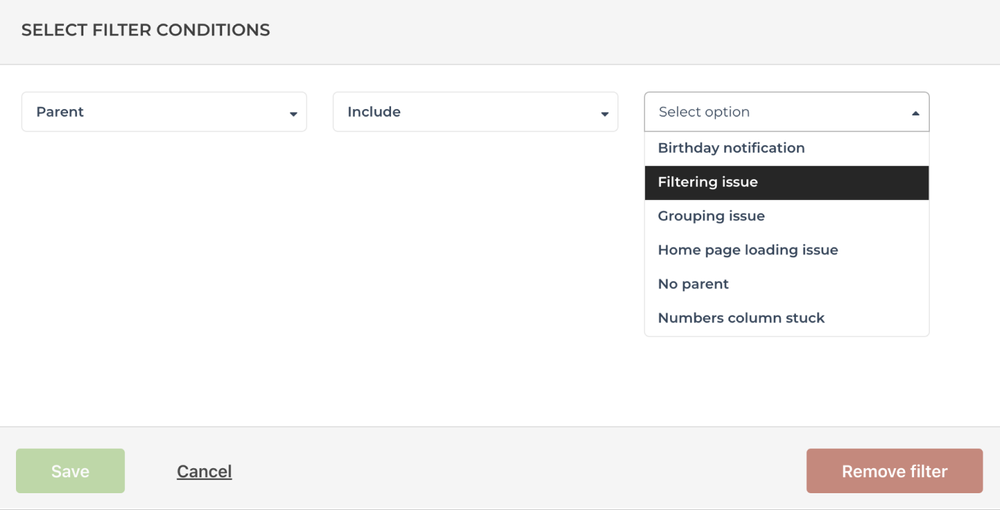Click the word Include in second dropdown
1000x510 pixels.
(x=374, y=112)
